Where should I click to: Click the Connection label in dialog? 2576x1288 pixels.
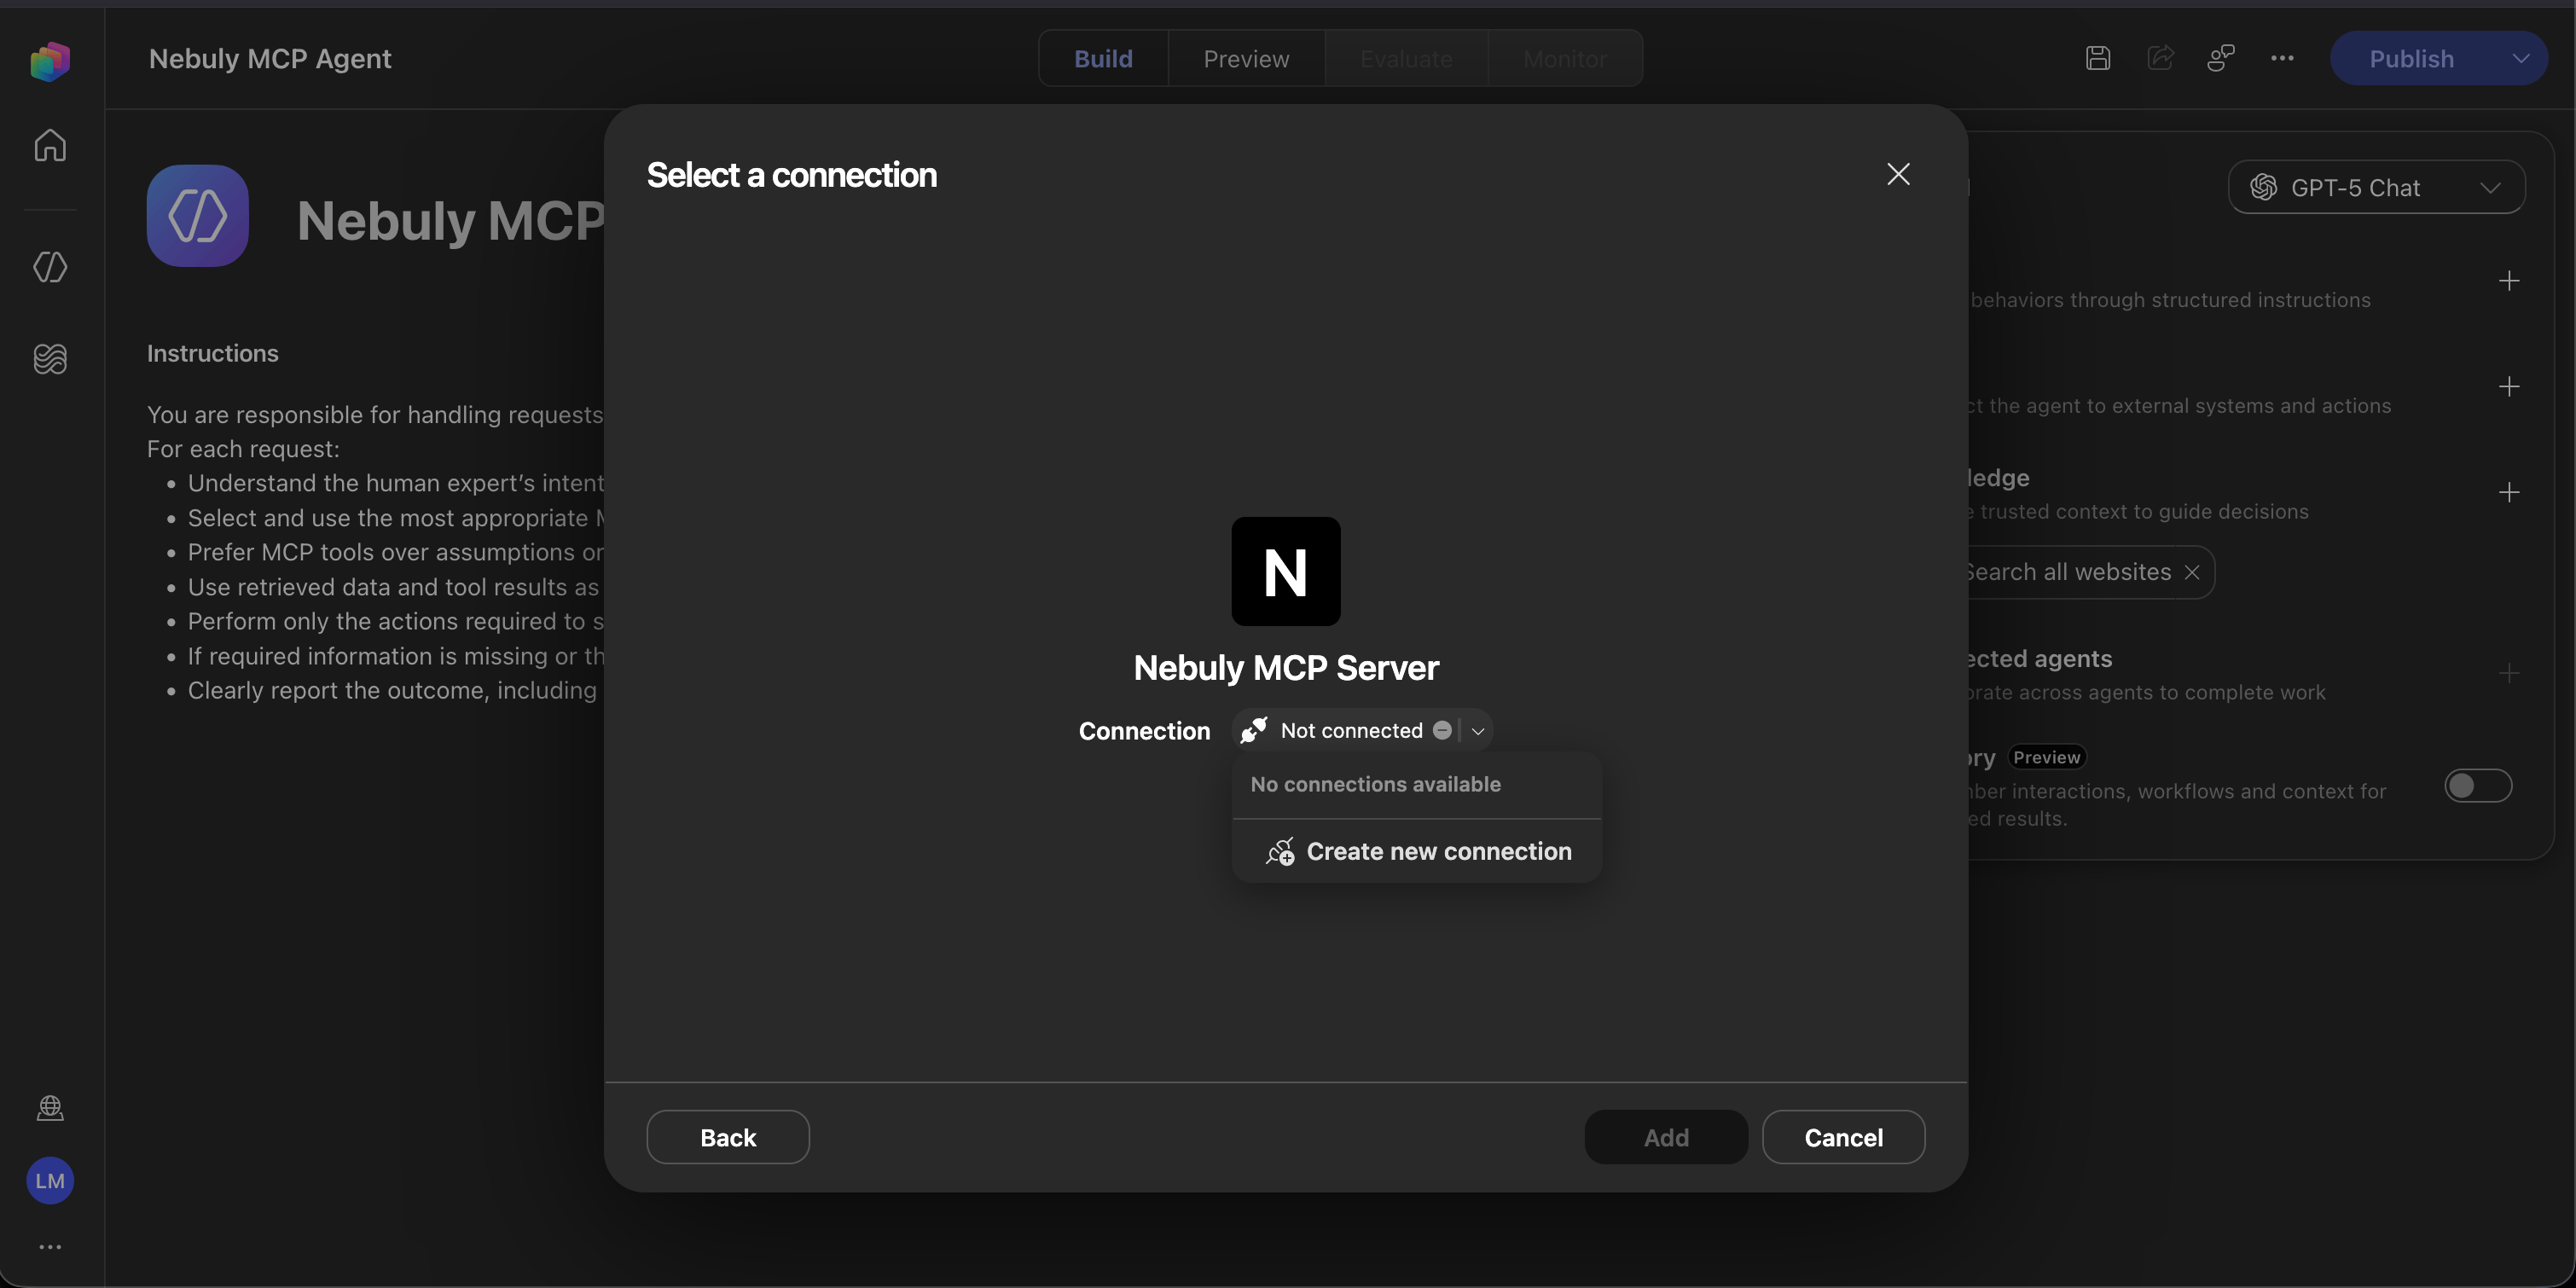click(1144, 731)
